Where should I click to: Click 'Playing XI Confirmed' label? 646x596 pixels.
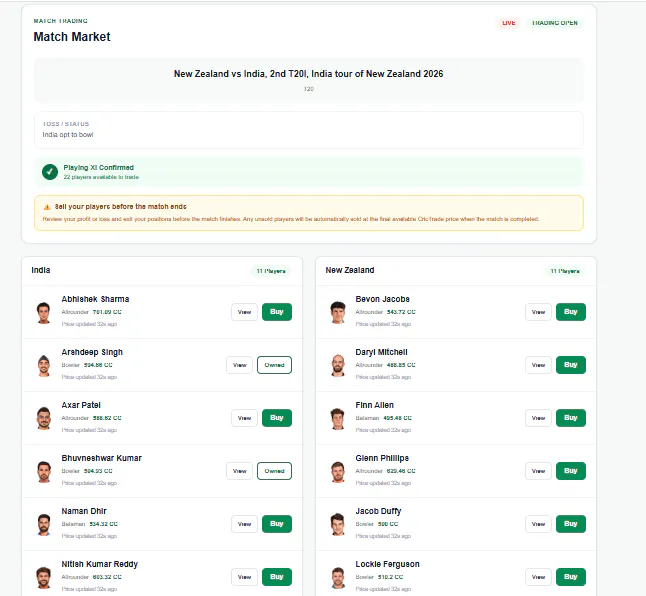(x=98, y=168)
